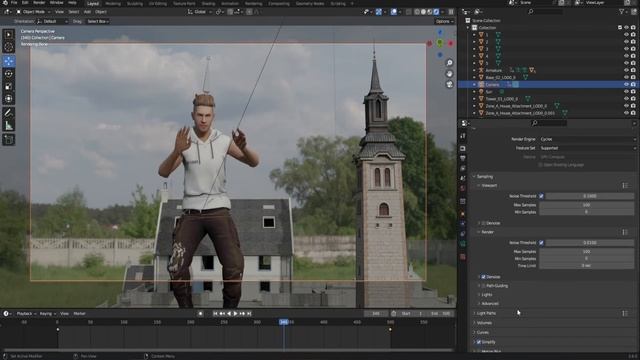Jump to timeline end button
Viewport: 640px width, 360px height.
tap(249, 313)
